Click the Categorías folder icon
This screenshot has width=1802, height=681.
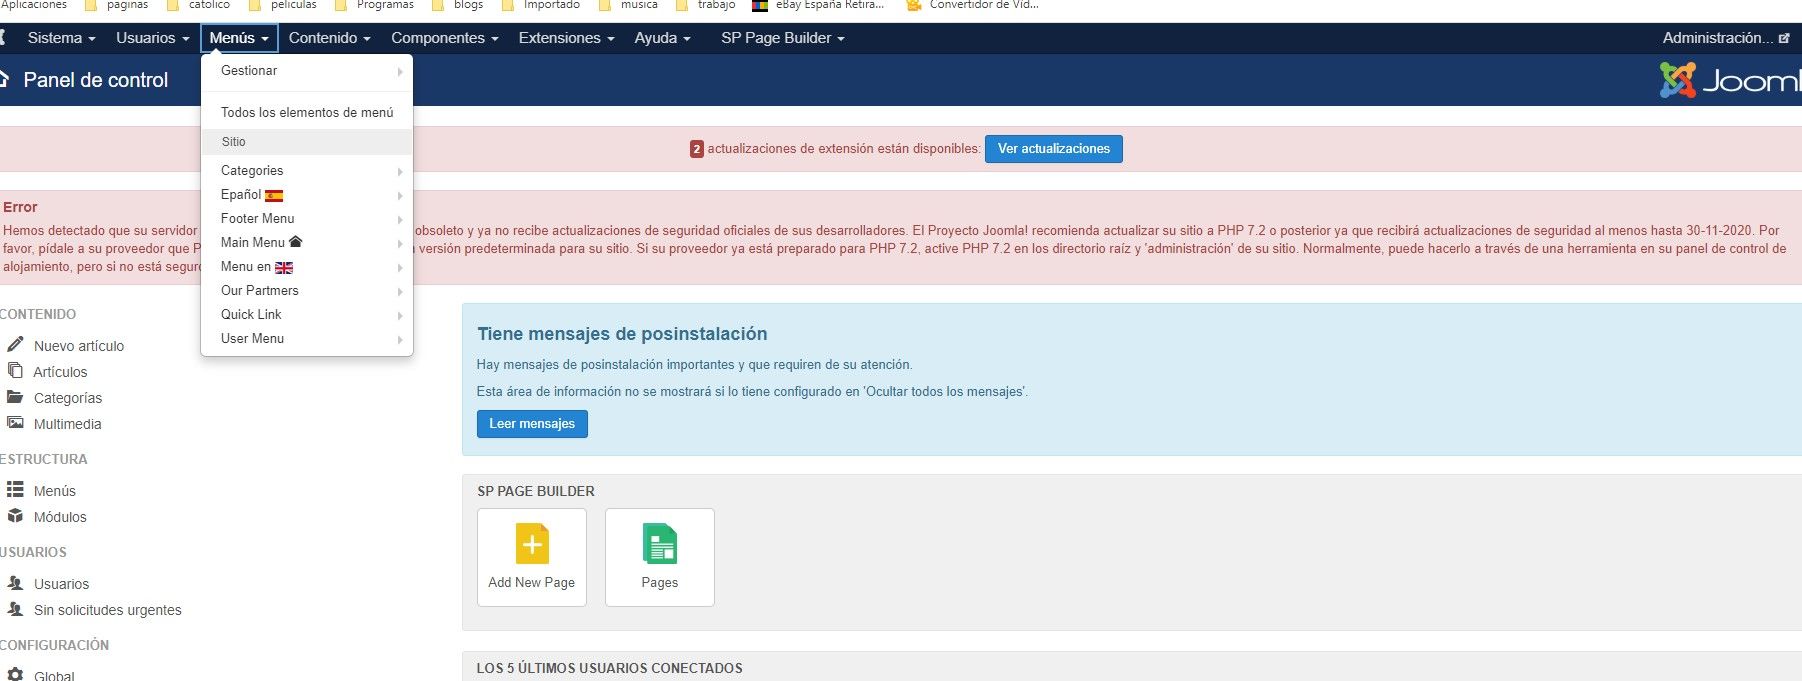coord(15,397)
